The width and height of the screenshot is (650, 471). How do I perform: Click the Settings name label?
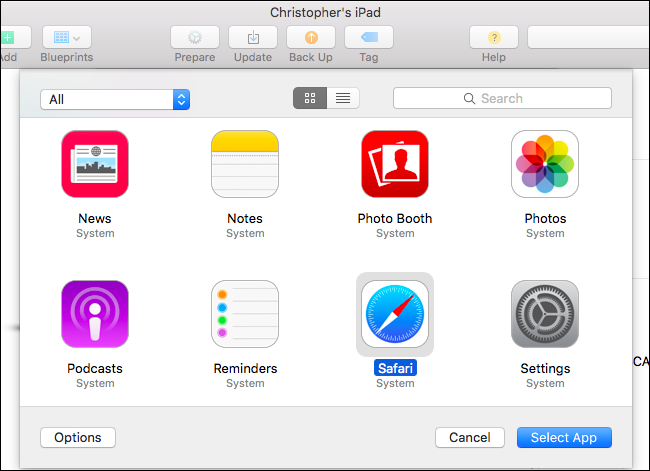[545, 369]
